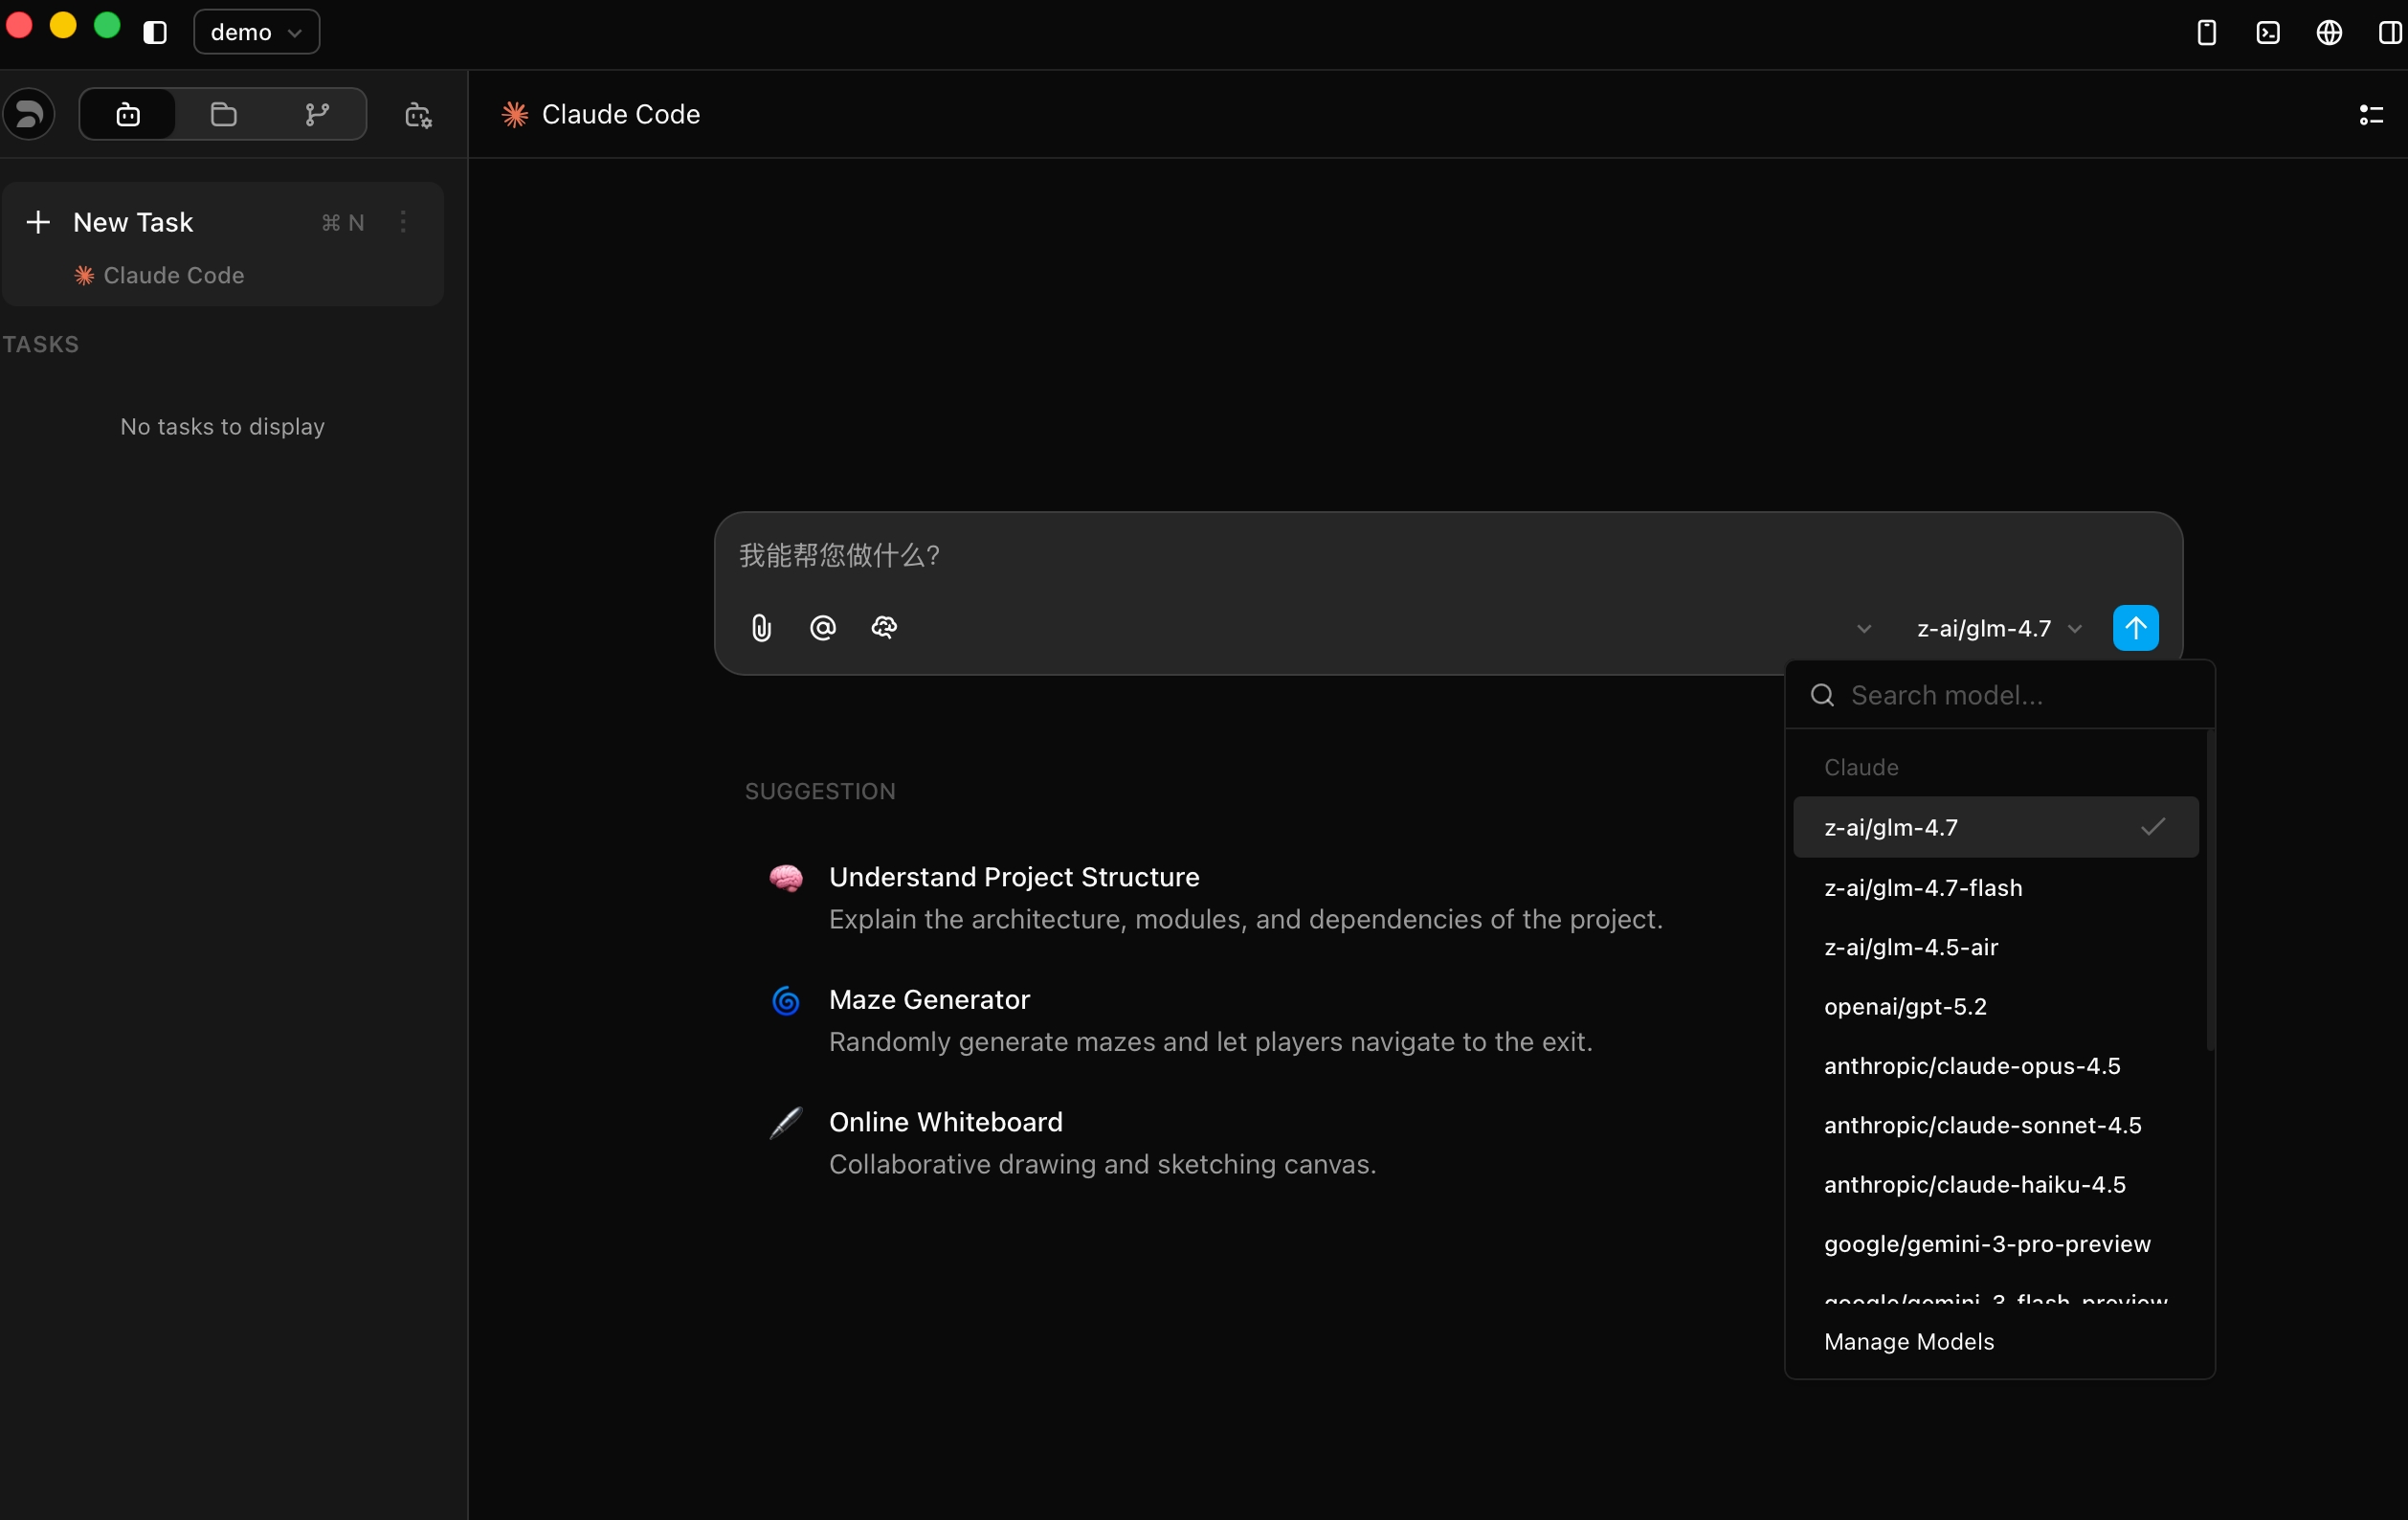Screen dimensions: 2408x1520
Task: Switch to the folder files tab
Action: click(223, 115)
